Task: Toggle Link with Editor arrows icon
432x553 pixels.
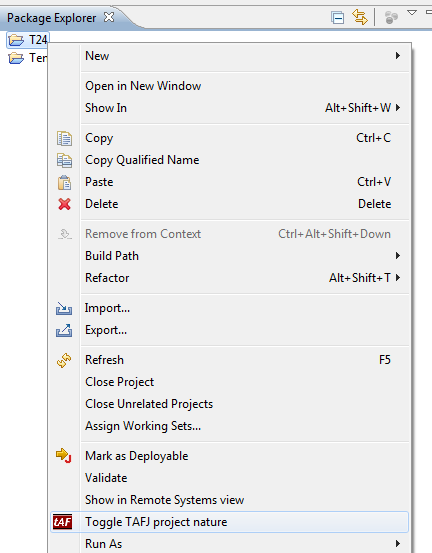Action: coord(360,17)
